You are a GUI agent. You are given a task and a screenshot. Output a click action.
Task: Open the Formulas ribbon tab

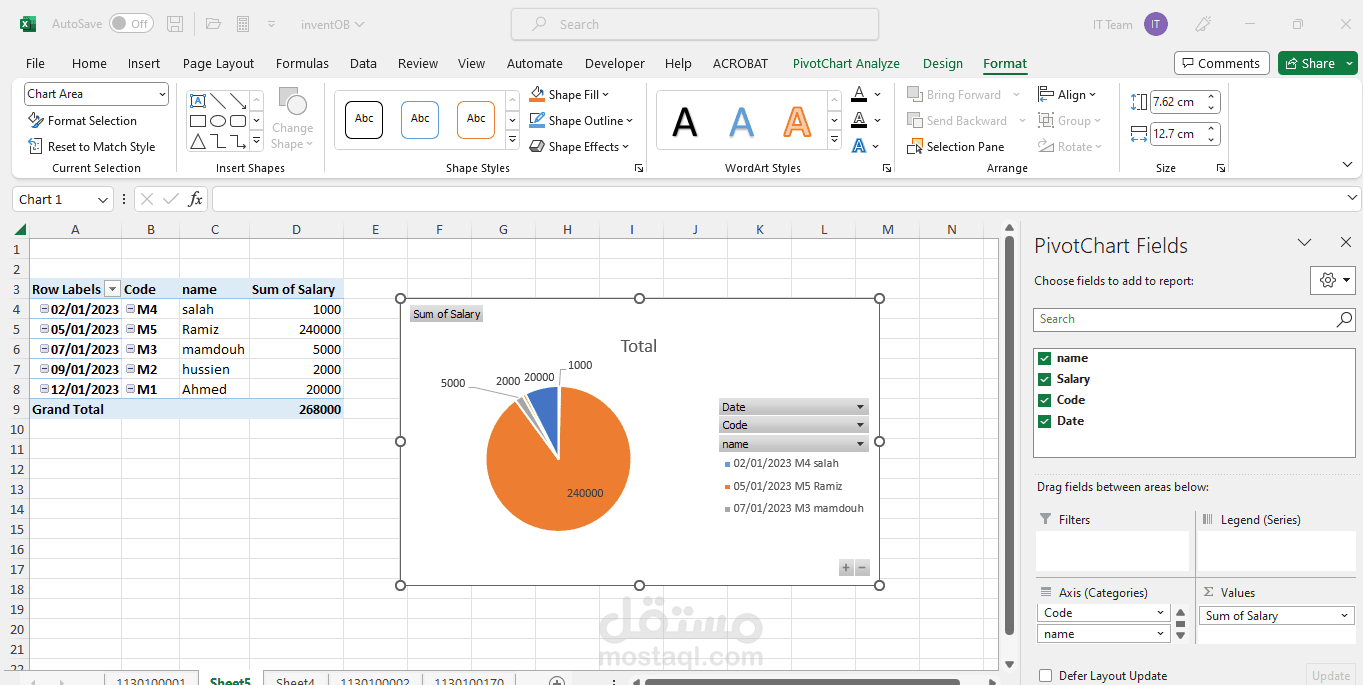pyautogui.click(x=302, y=63)
